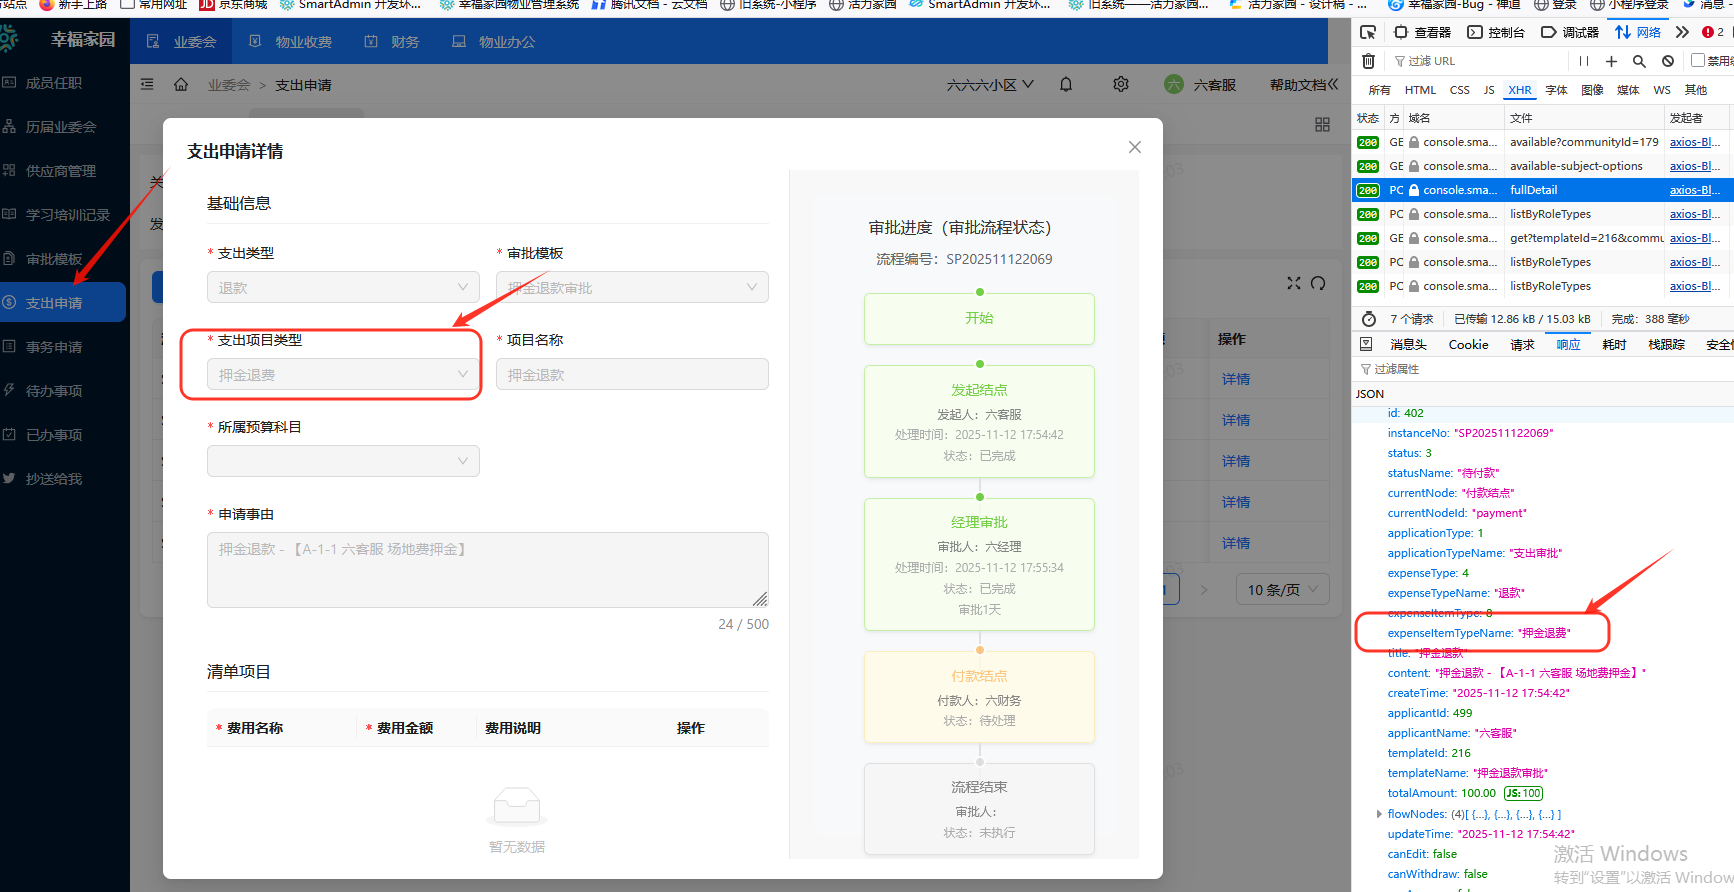Collapse the sidebar with hamburger icon
1734x892 pixels.
tap(147, 85)
